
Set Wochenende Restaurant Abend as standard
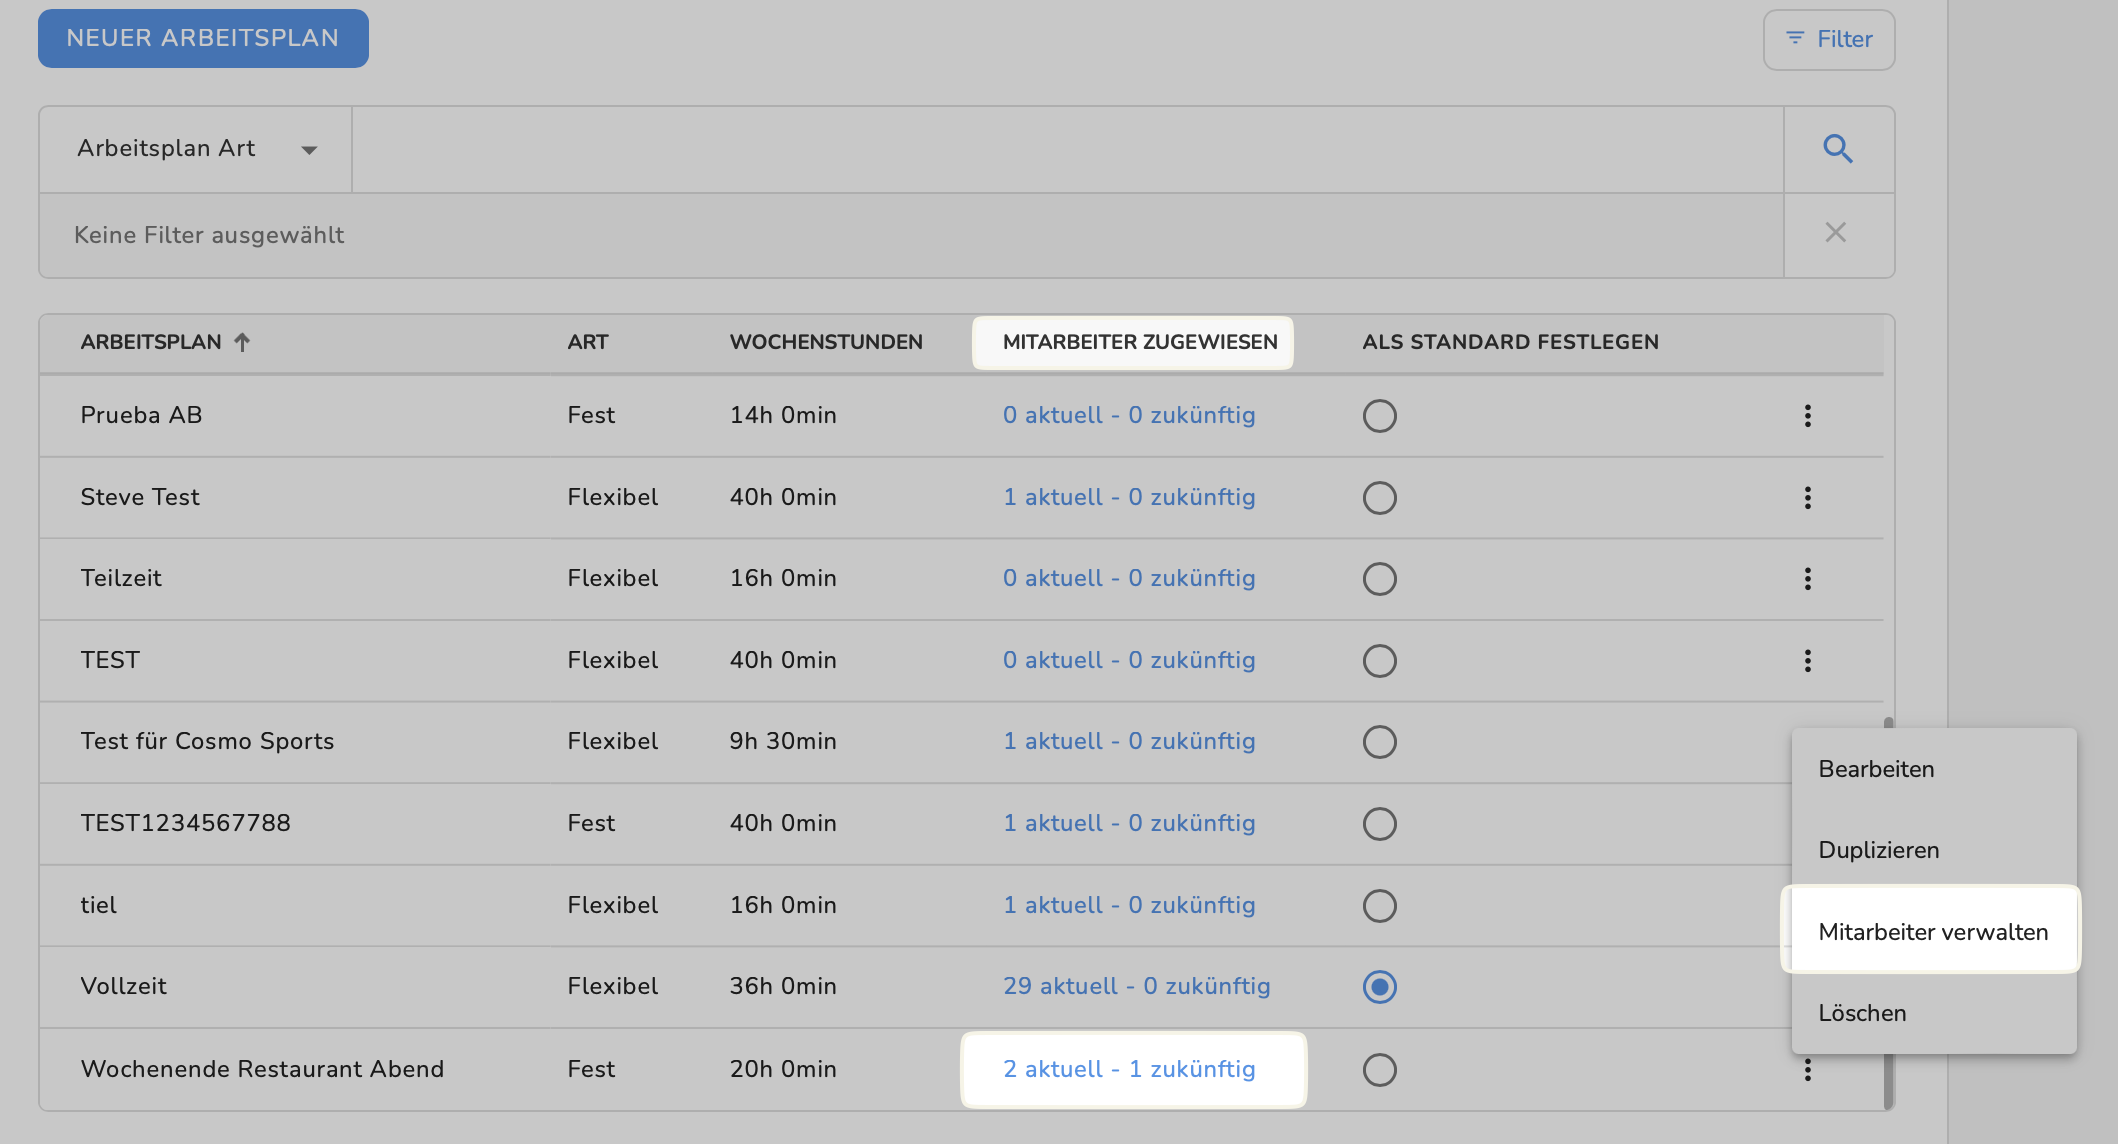1379,1070
